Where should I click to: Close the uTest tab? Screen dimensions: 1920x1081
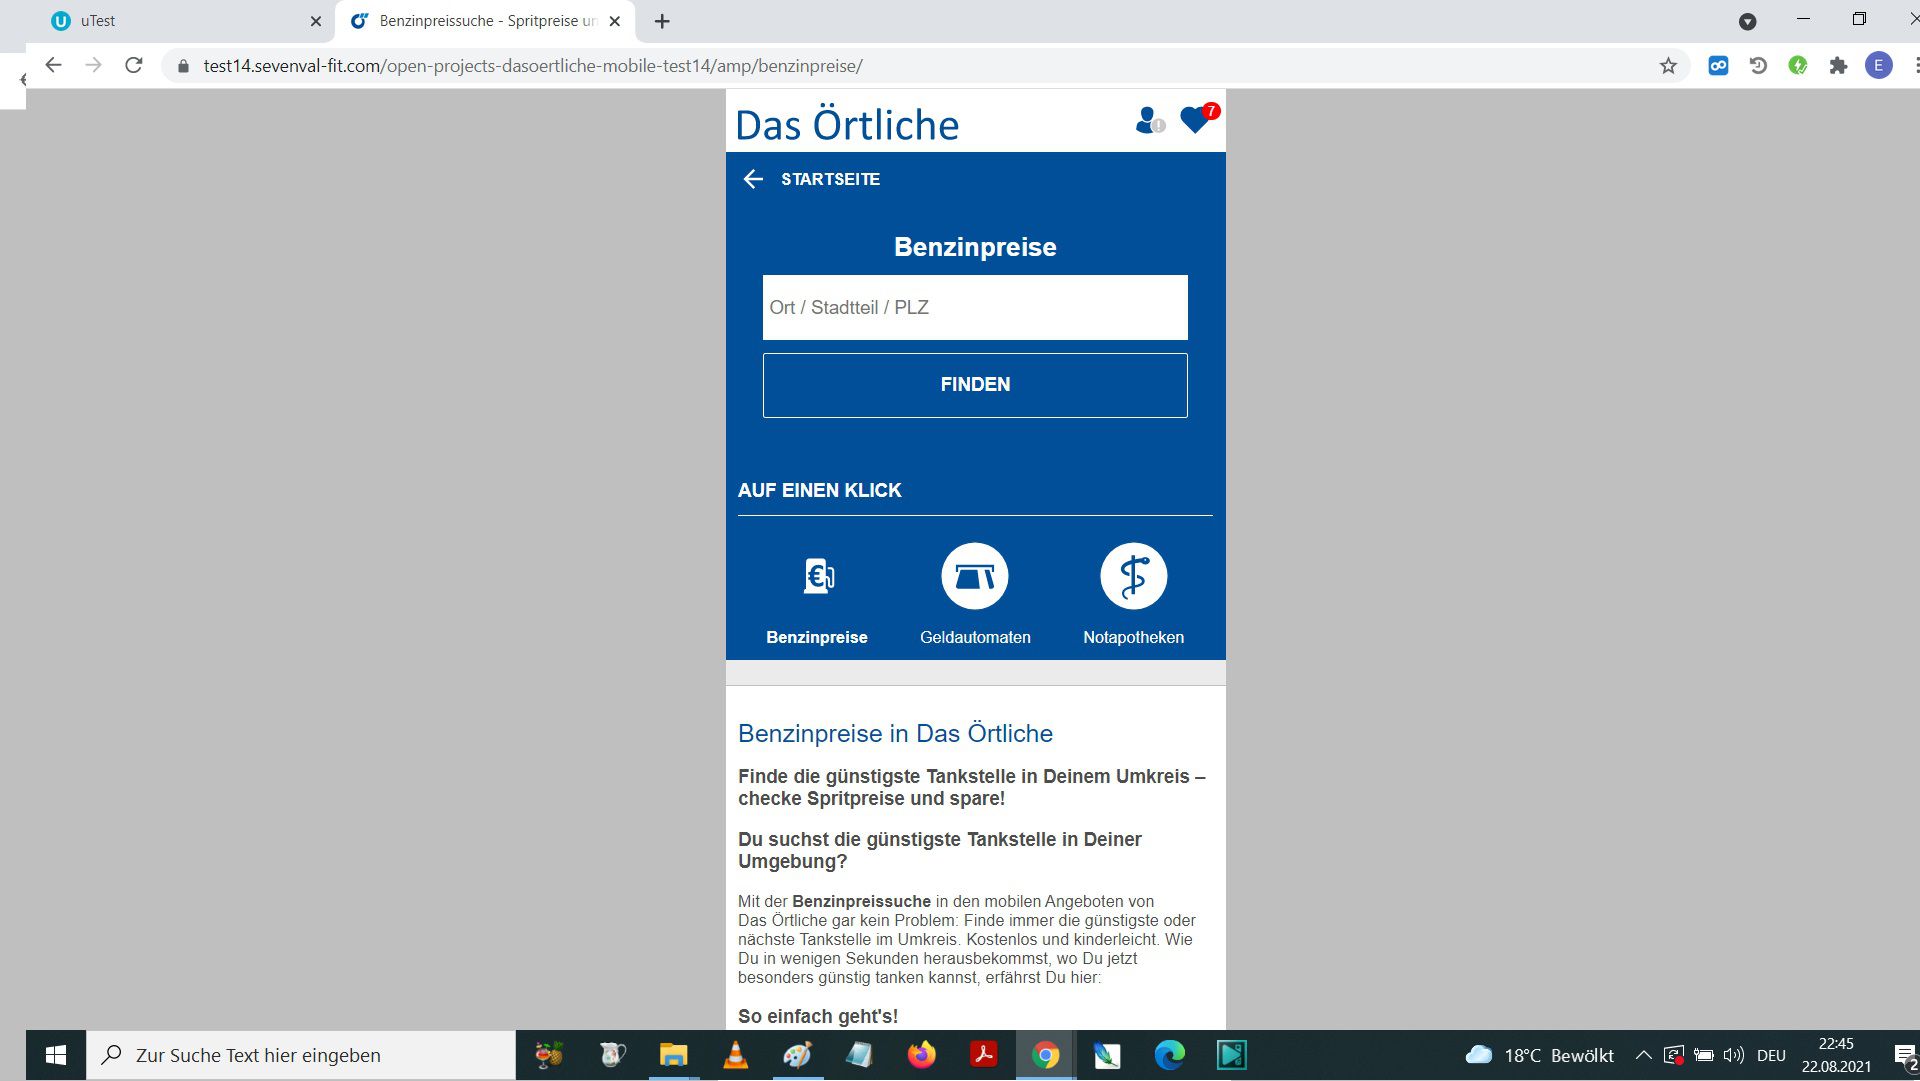point(315,21)
